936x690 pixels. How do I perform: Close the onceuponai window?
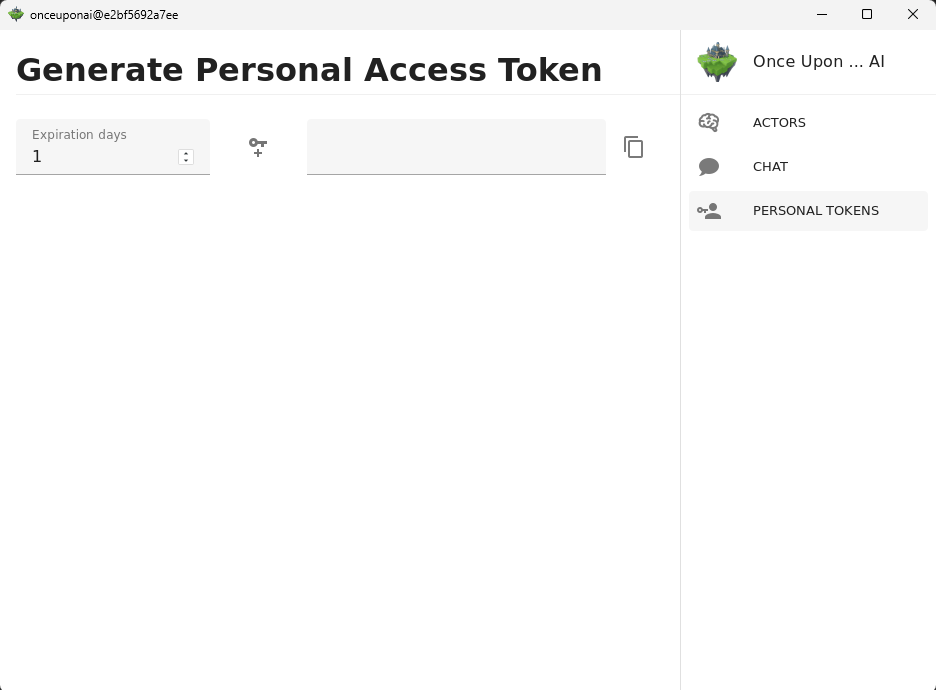(913, 14)
